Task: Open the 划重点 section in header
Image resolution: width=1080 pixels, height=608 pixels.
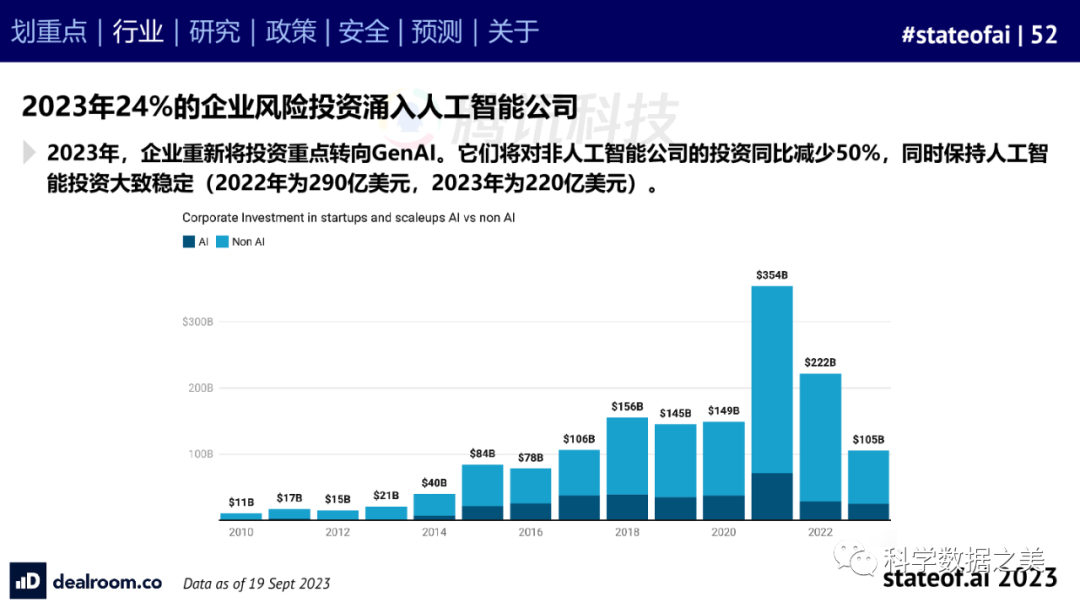Action: [x=49, y=32]
